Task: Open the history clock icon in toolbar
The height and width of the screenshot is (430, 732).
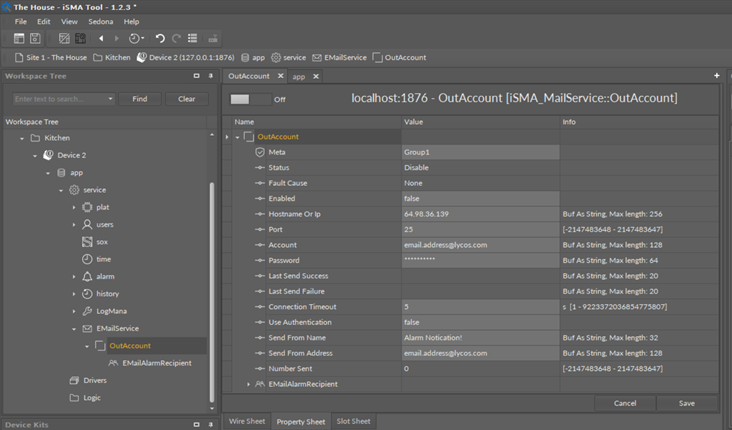Action: [x=135, y=38]
